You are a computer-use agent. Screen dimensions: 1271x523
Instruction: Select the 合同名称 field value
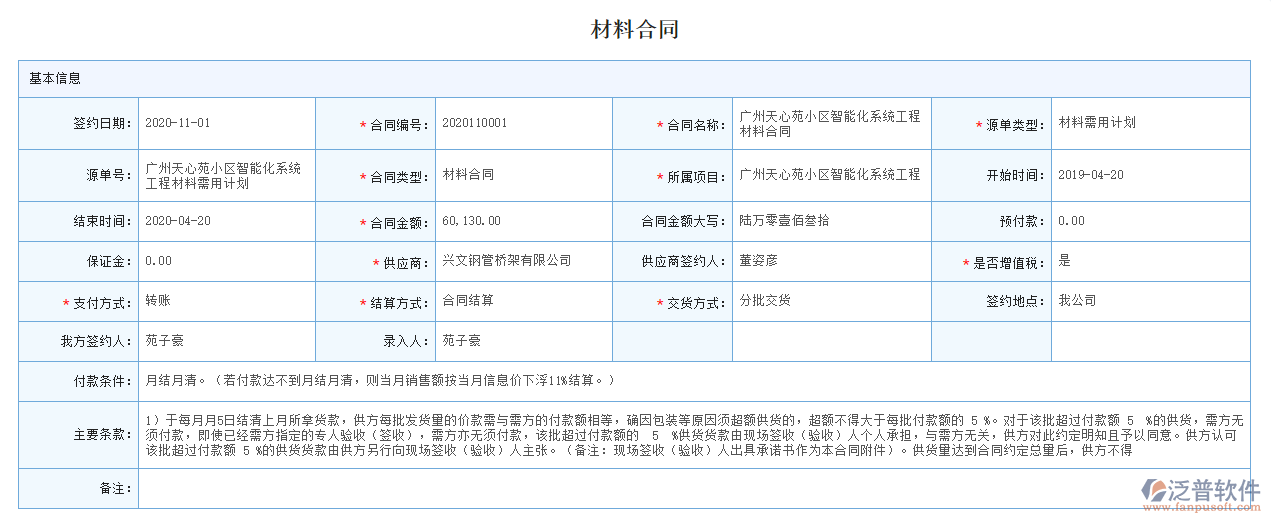tap(829, 123)
